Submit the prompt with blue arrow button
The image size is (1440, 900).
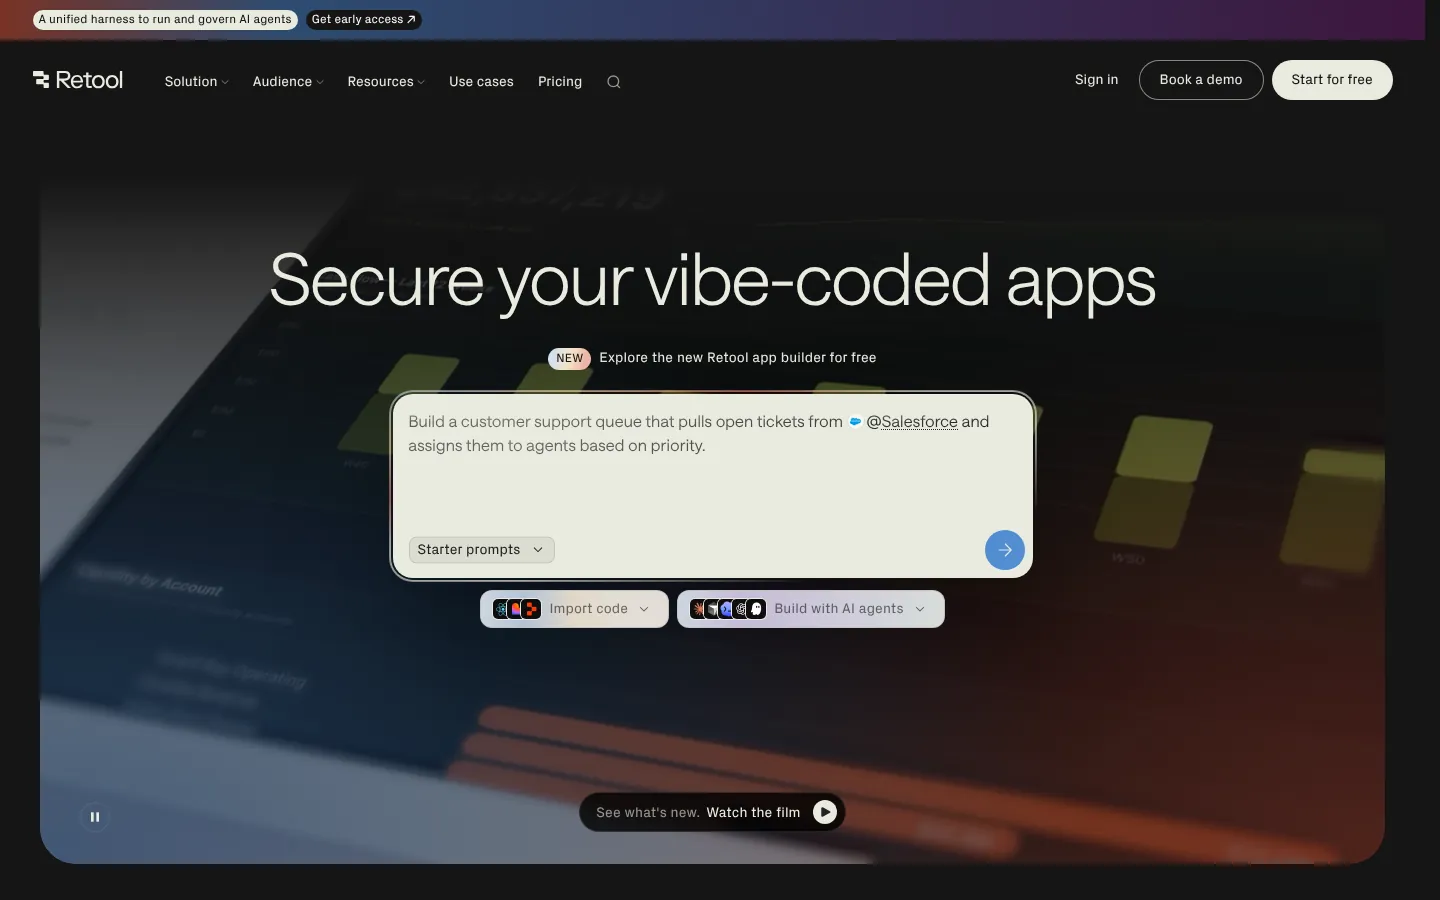click(1004, 550)
